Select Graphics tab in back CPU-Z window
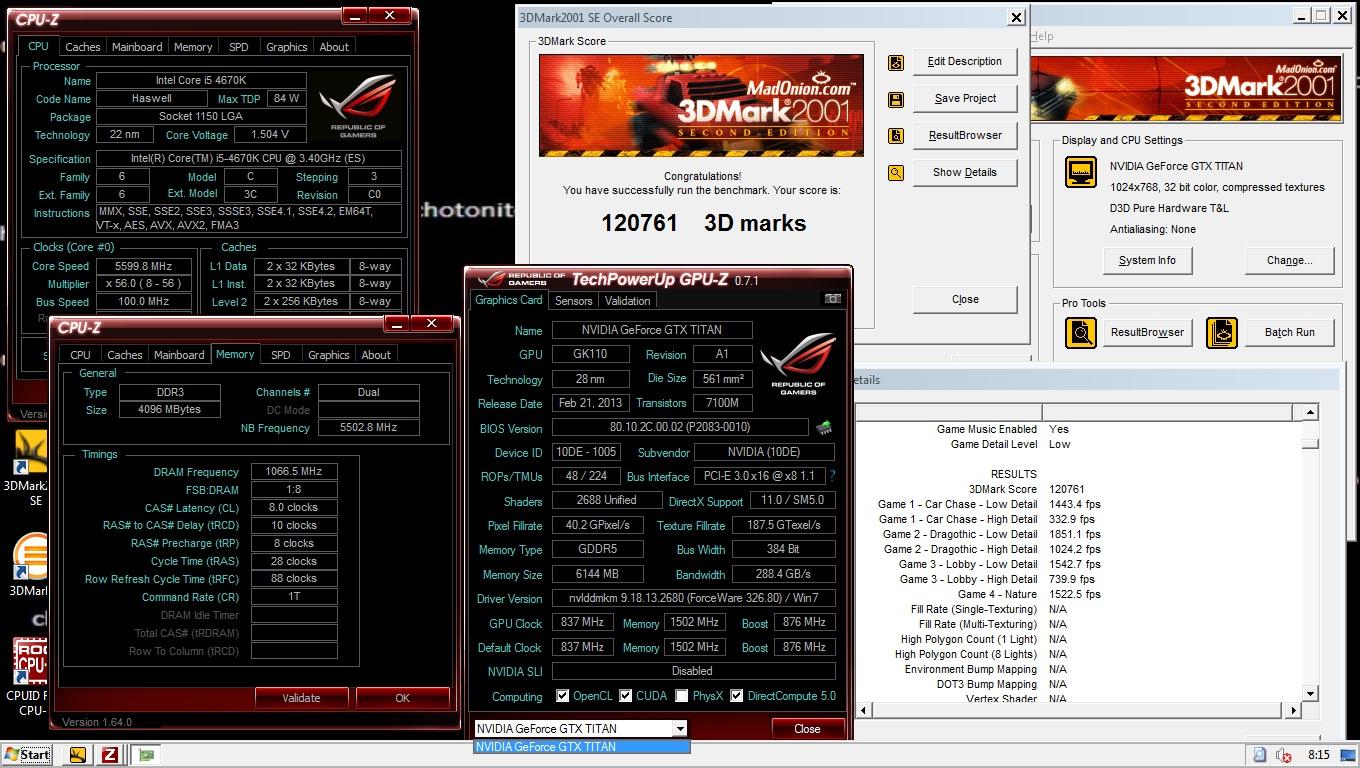The height and width of the screenshot is (768, 1360). pyautogui.click(x=287, y=47)
